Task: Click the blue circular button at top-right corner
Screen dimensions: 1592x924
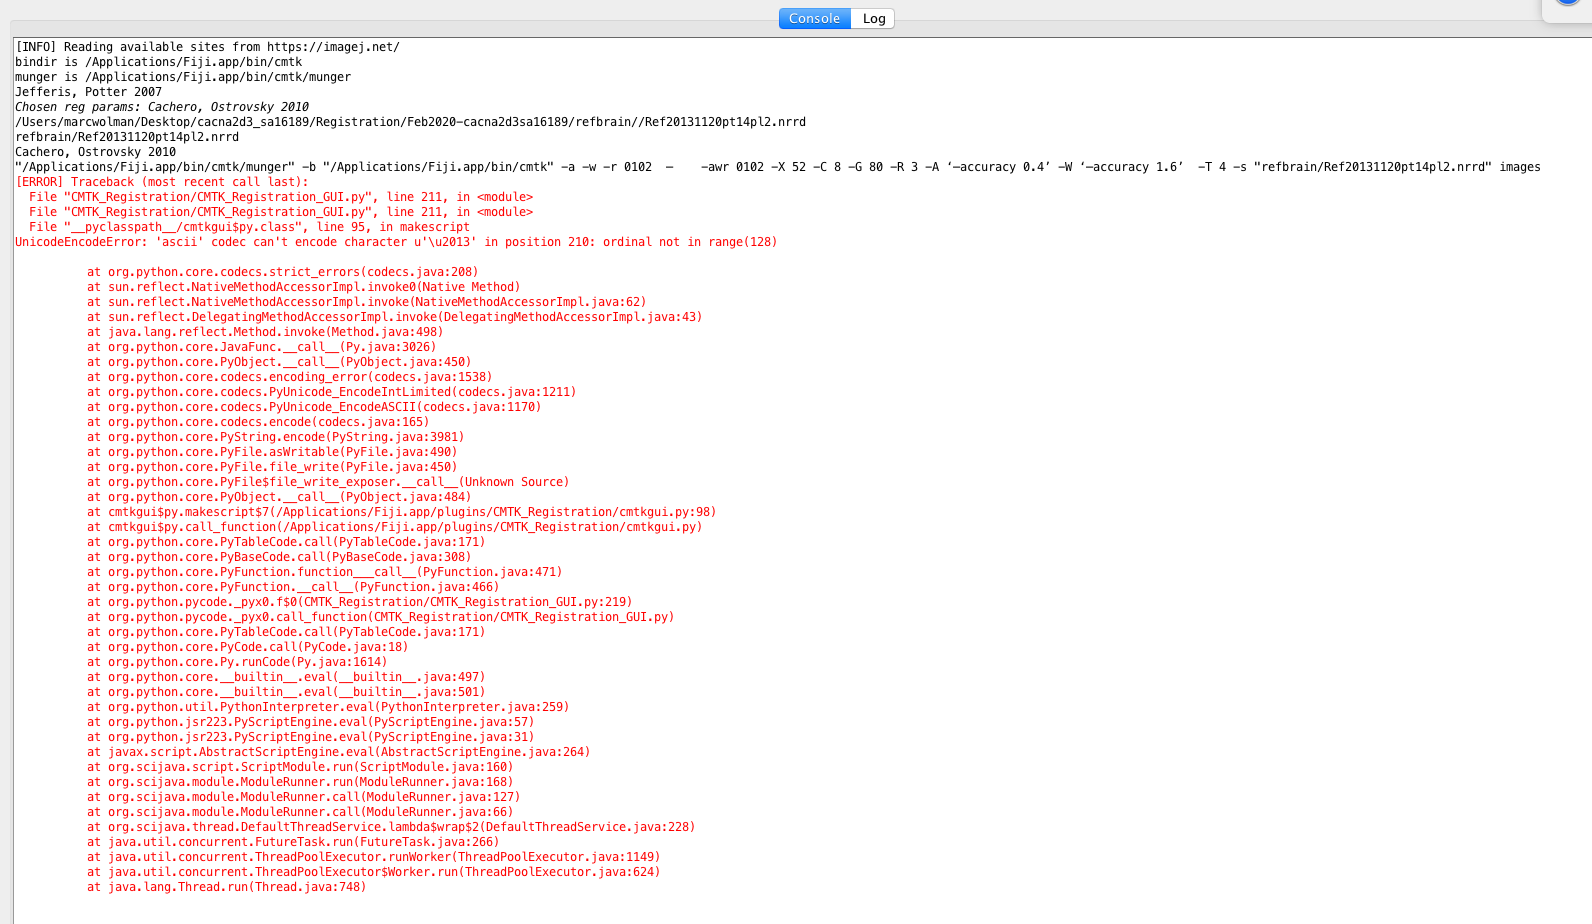Action: (x=1567, y=3)
